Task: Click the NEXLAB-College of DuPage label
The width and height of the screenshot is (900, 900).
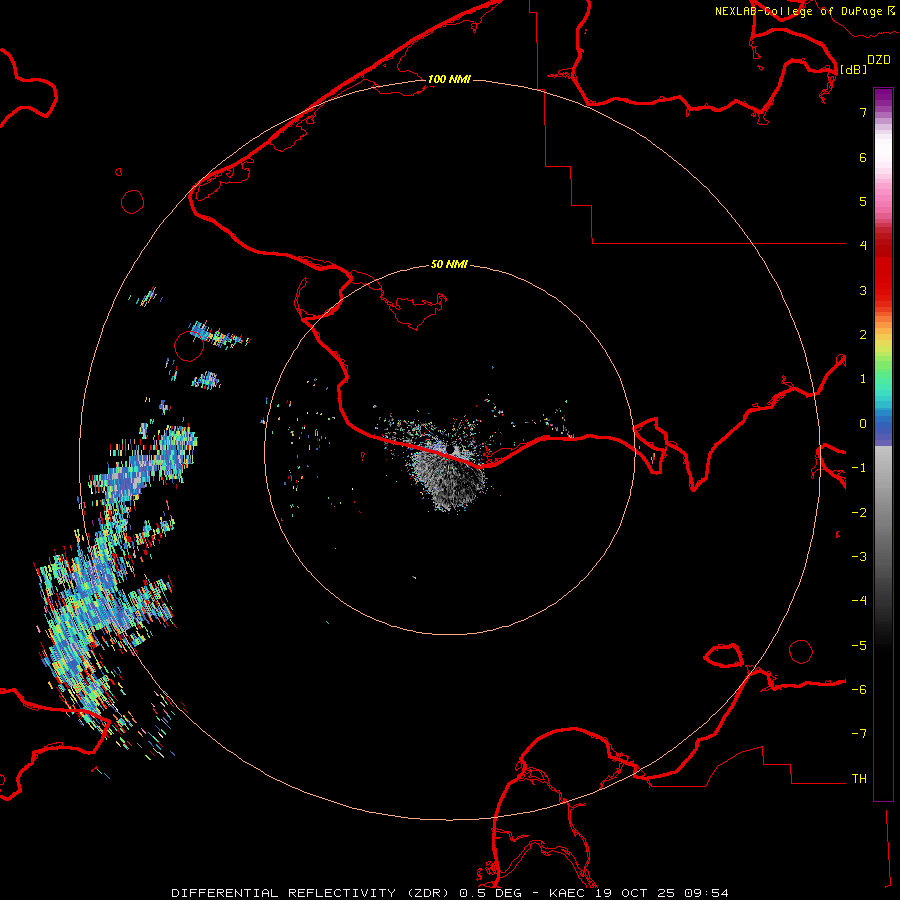Action: [x=798, y=11]
